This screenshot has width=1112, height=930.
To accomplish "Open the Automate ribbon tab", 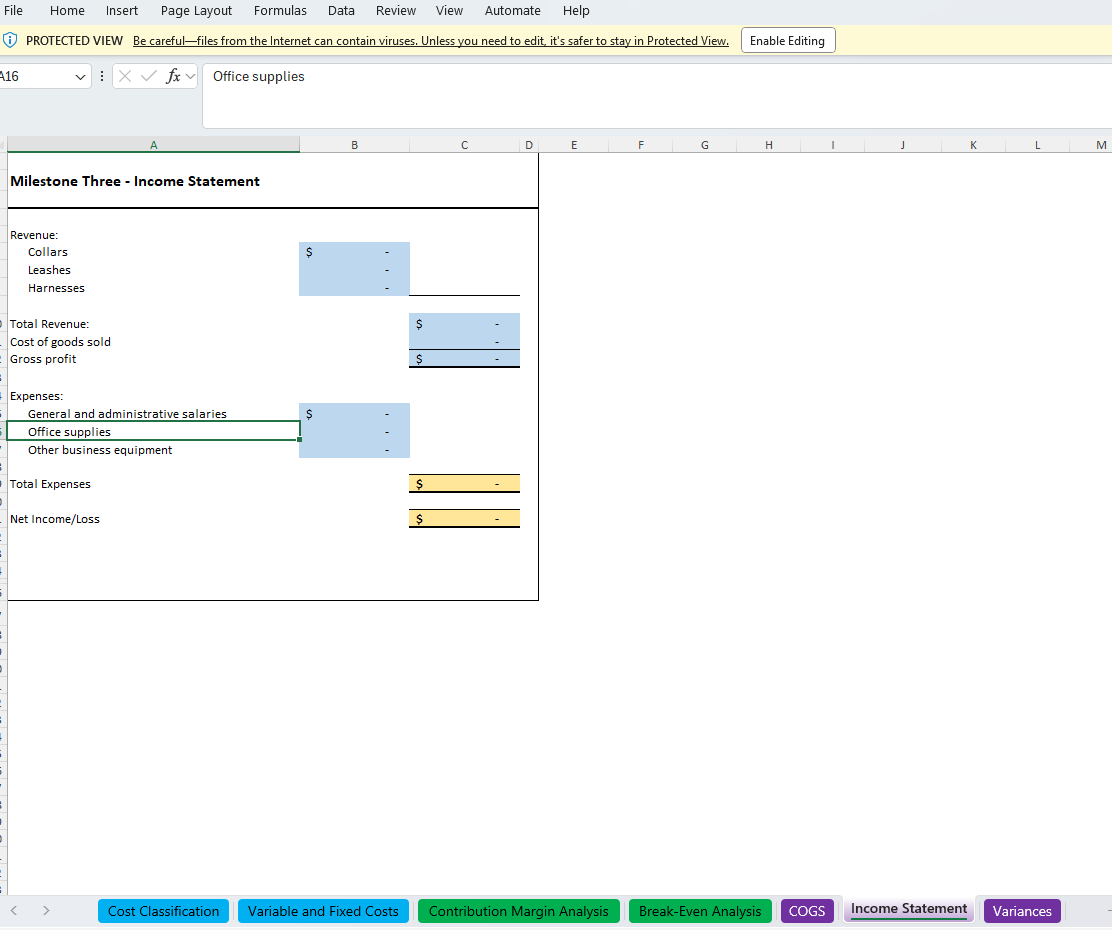I will coord(513,11).
